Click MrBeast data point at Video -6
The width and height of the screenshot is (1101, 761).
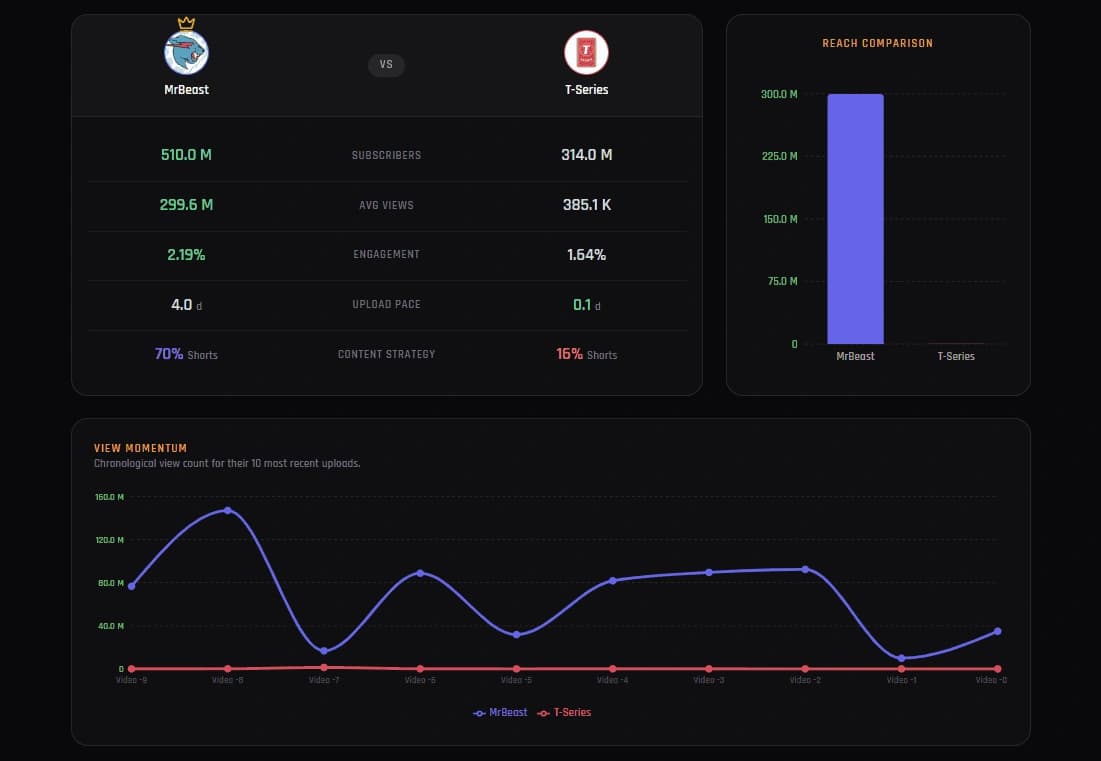coord(420,573)
